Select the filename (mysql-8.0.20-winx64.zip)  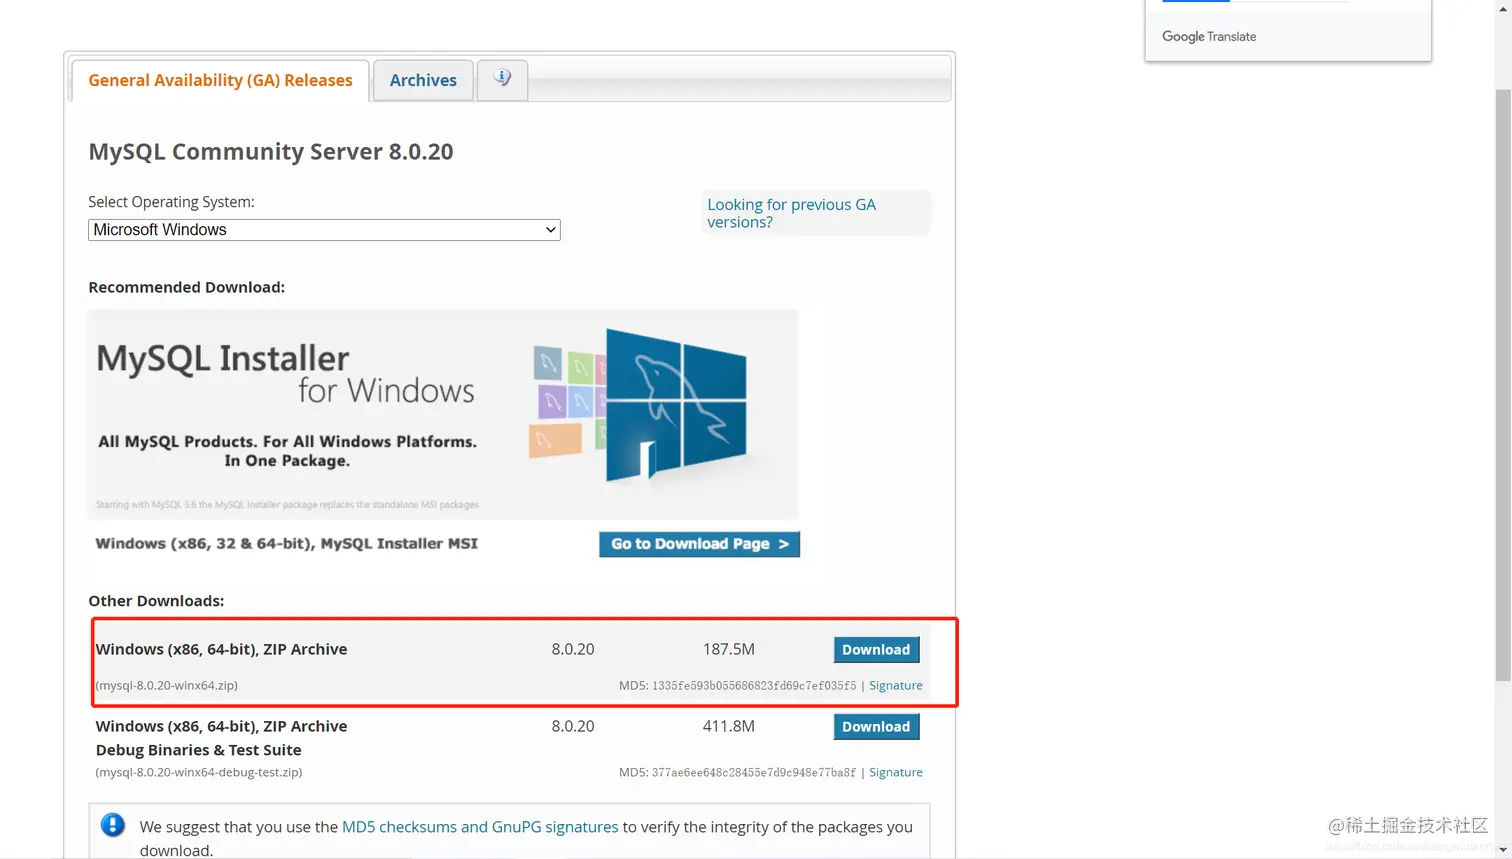coord(167,685)
